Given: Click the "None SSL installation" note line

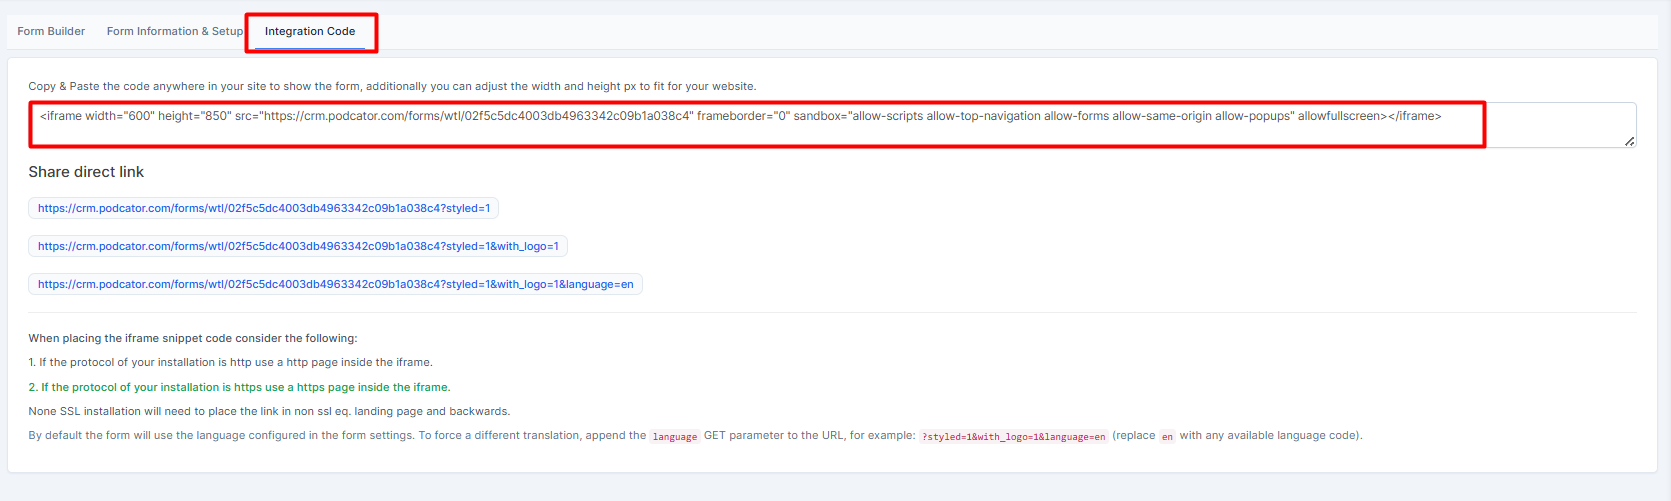Looking at the screenshot, I should 269,411.
